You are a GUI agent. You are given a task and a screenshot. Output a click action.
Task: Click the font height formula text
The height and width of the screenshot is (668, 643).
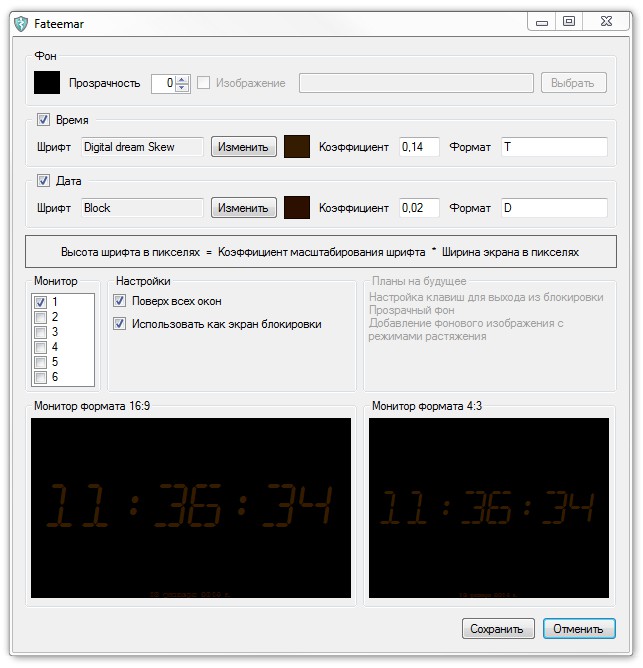coord(320,252)
